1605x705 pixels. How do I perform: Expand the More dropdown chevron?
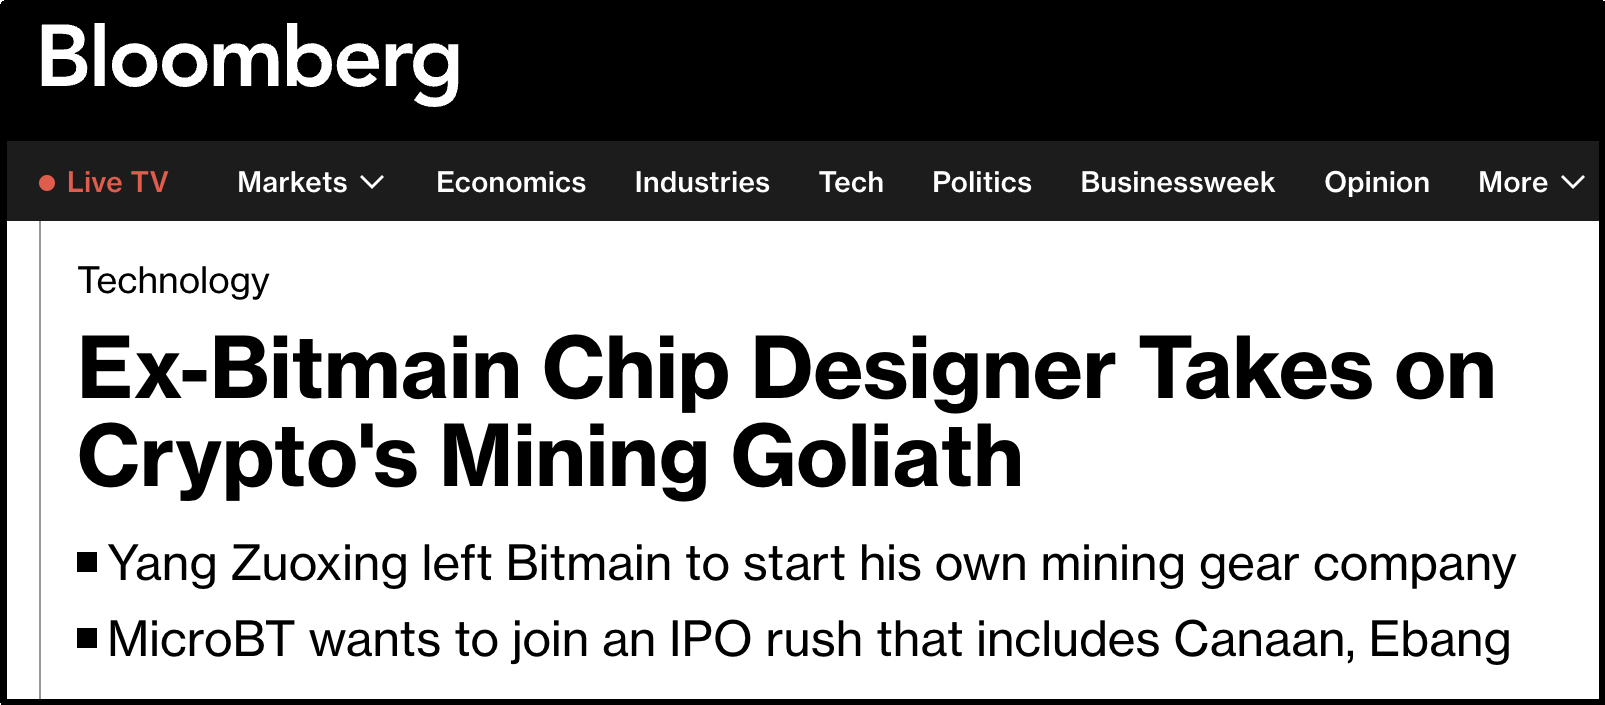click(1573, 183)
